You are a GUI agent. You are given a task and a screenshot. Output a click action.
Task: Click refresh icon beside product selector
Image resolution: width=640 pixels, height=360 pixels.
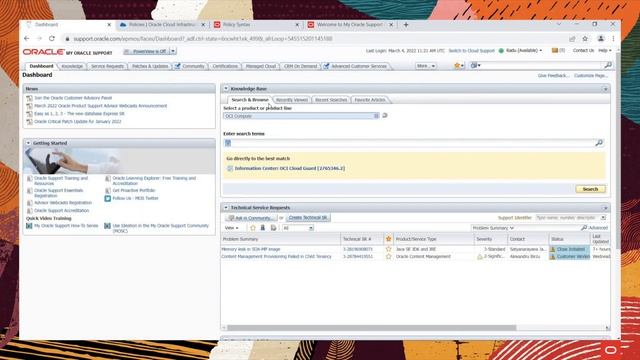[x=384, y=116]
